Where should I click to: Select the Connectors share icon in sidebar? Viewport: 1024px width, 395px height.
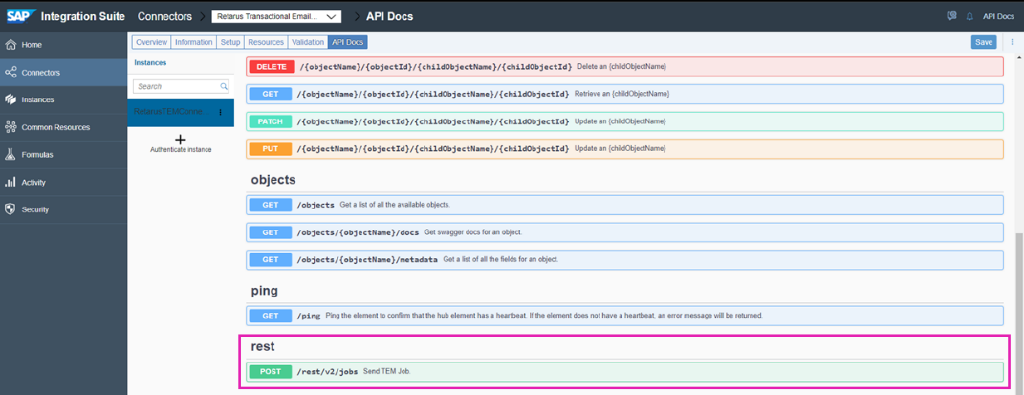click(10, 72)
